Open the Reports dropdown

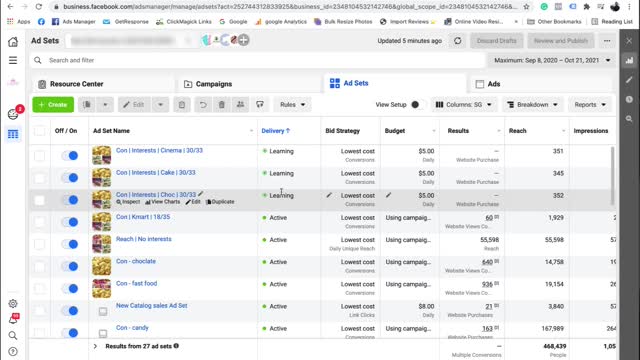pos(590,104)
